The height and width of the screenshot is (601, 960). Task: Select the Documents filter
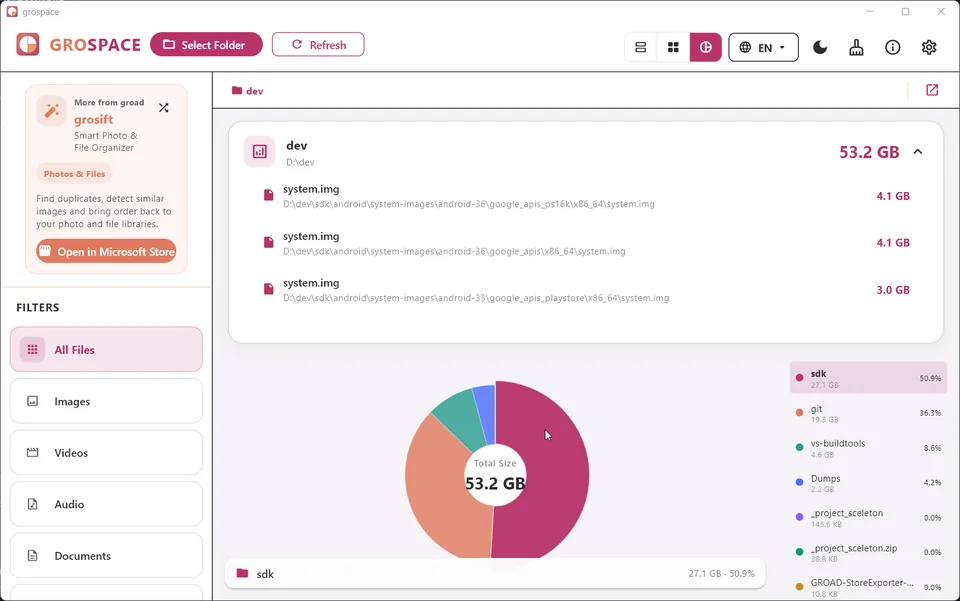(x=107, y=555)
